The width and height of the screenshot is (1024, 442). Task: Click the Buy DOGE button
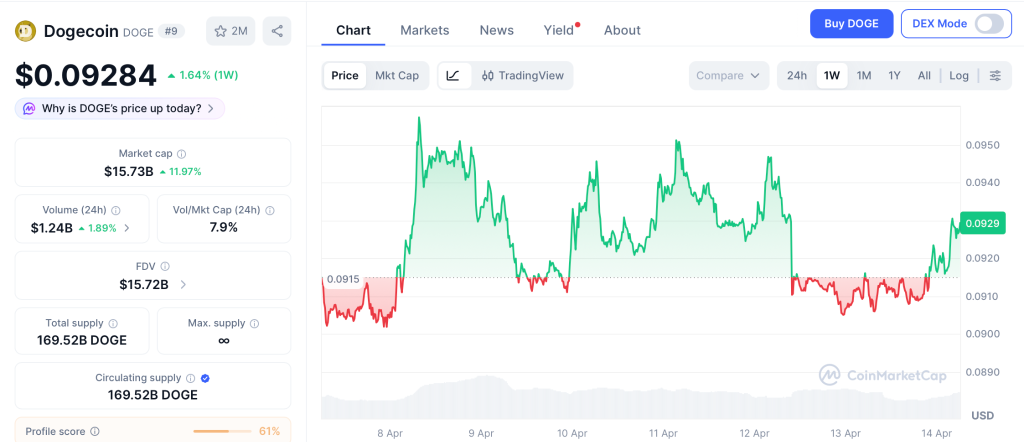click(851, 23)
